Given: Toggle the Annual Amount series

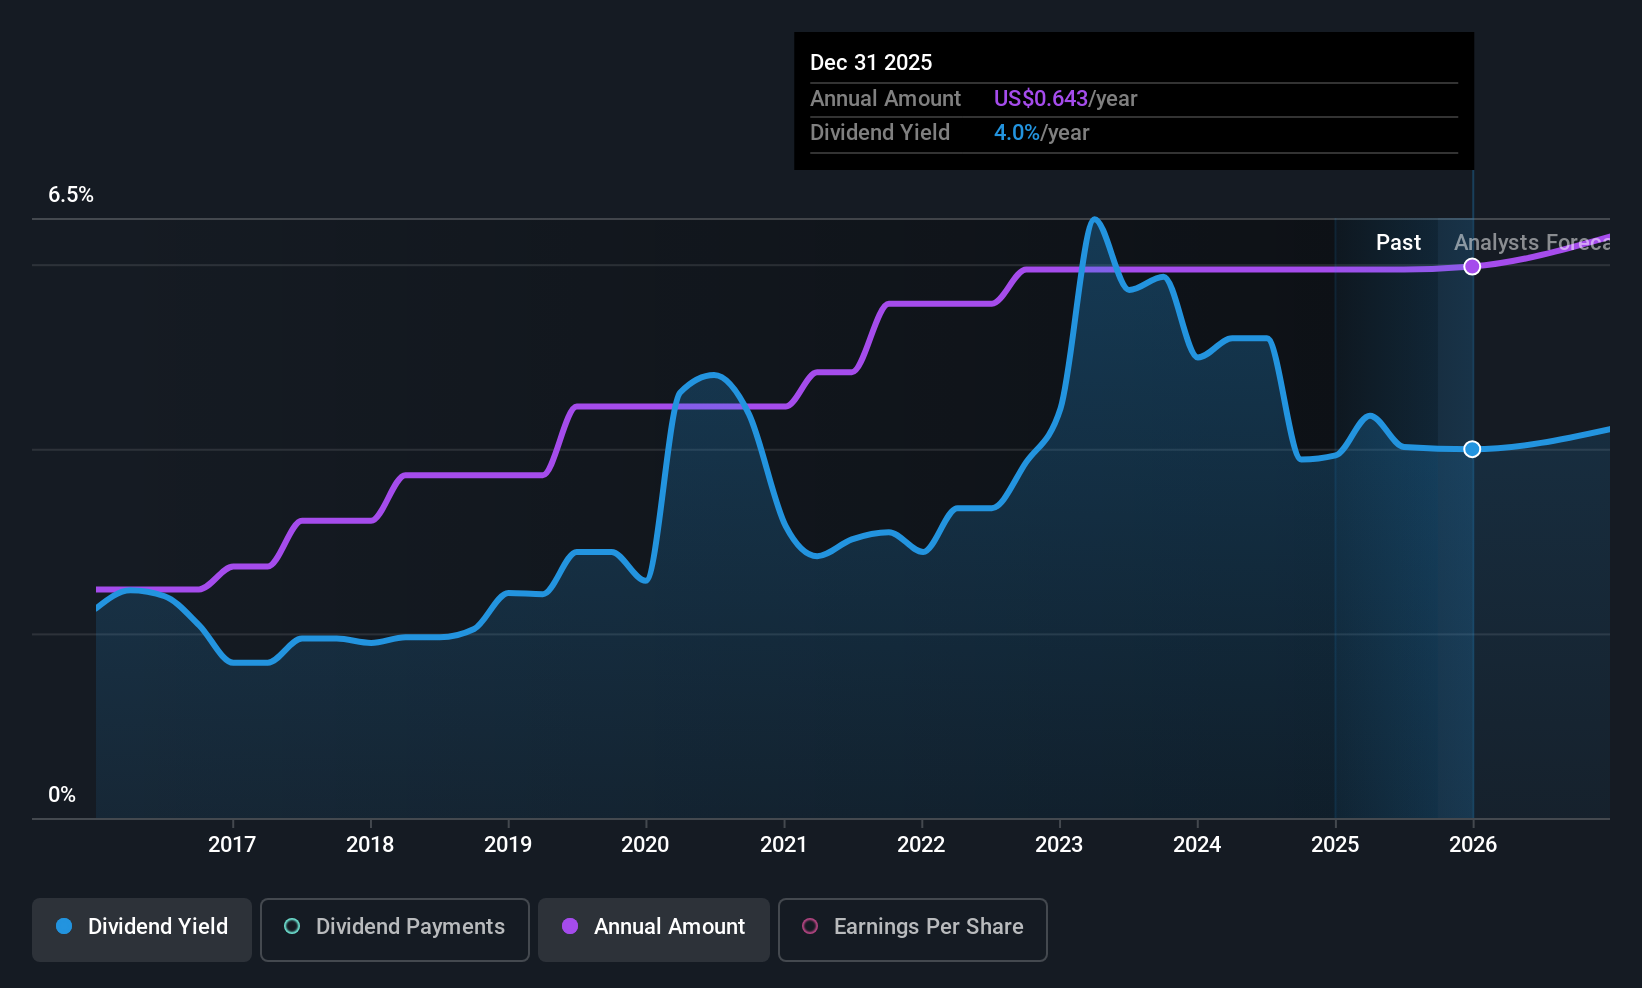Looking at the screenshot, I should pos(654,929).
